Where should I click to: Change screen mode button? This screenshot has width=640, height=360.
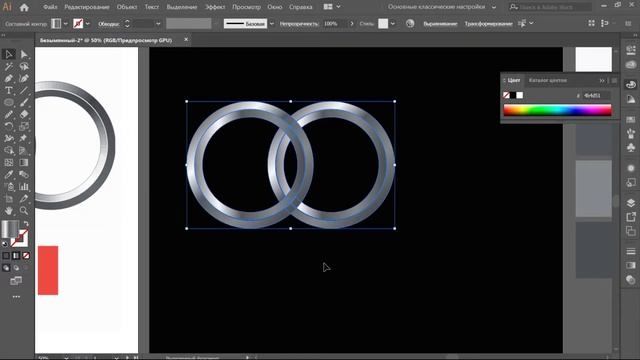click(16, 280)
